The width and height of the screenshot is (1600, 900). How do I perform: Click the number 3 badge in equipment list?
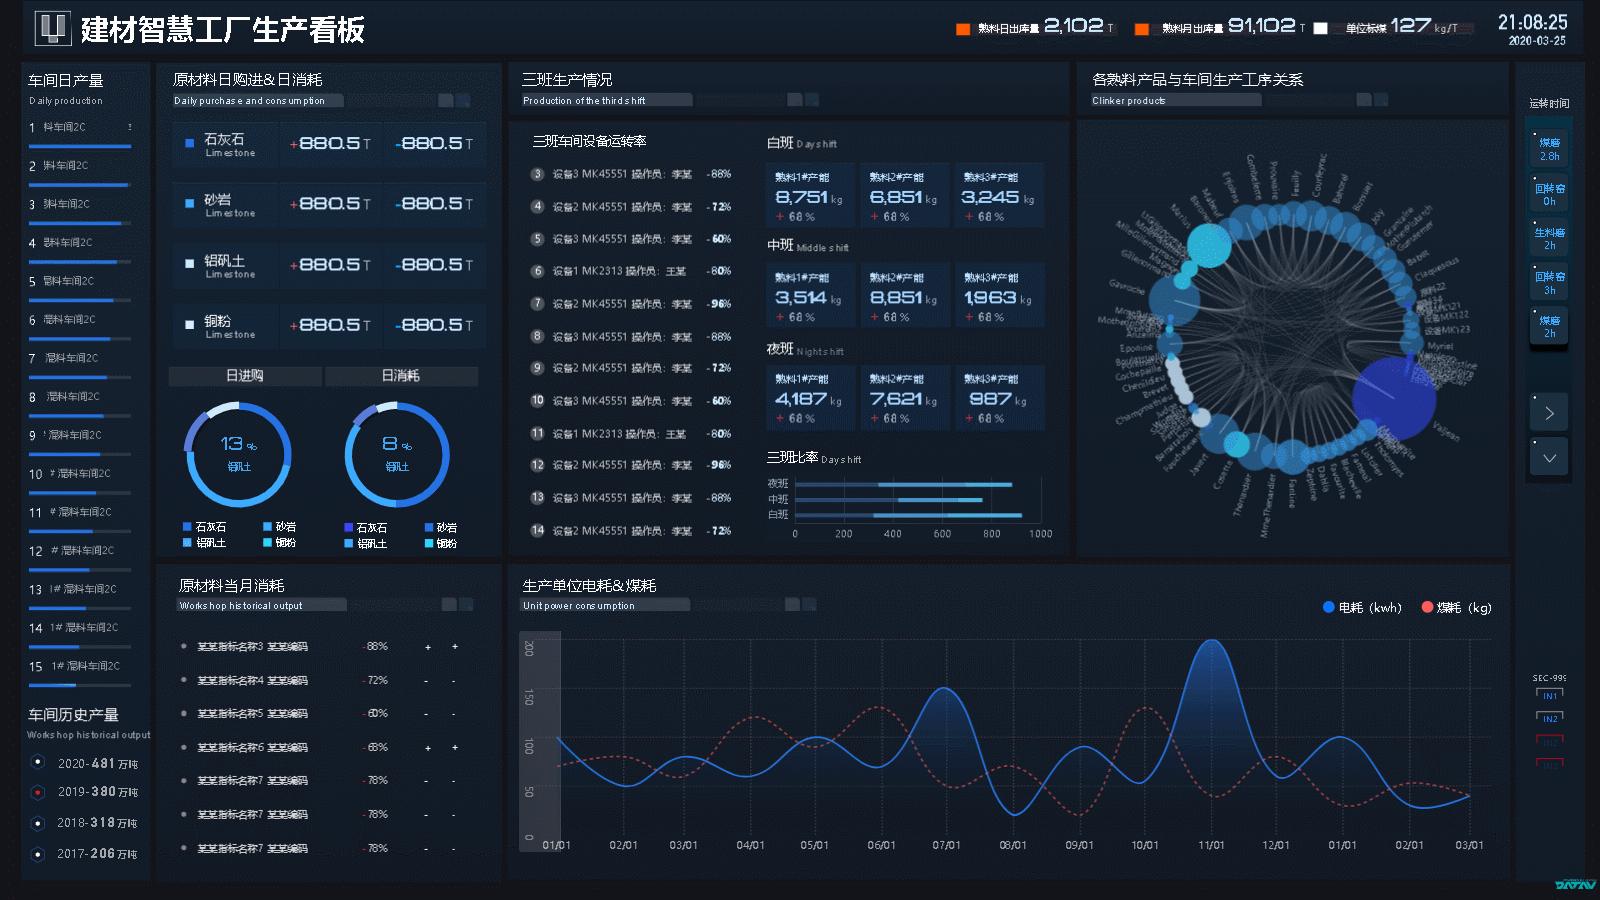(x=537, y=174)
